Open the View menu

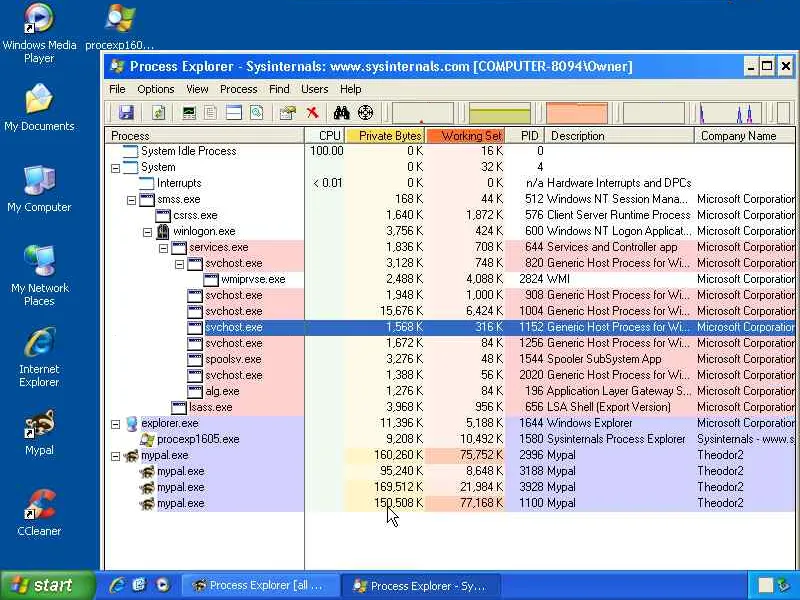[197, 89]
